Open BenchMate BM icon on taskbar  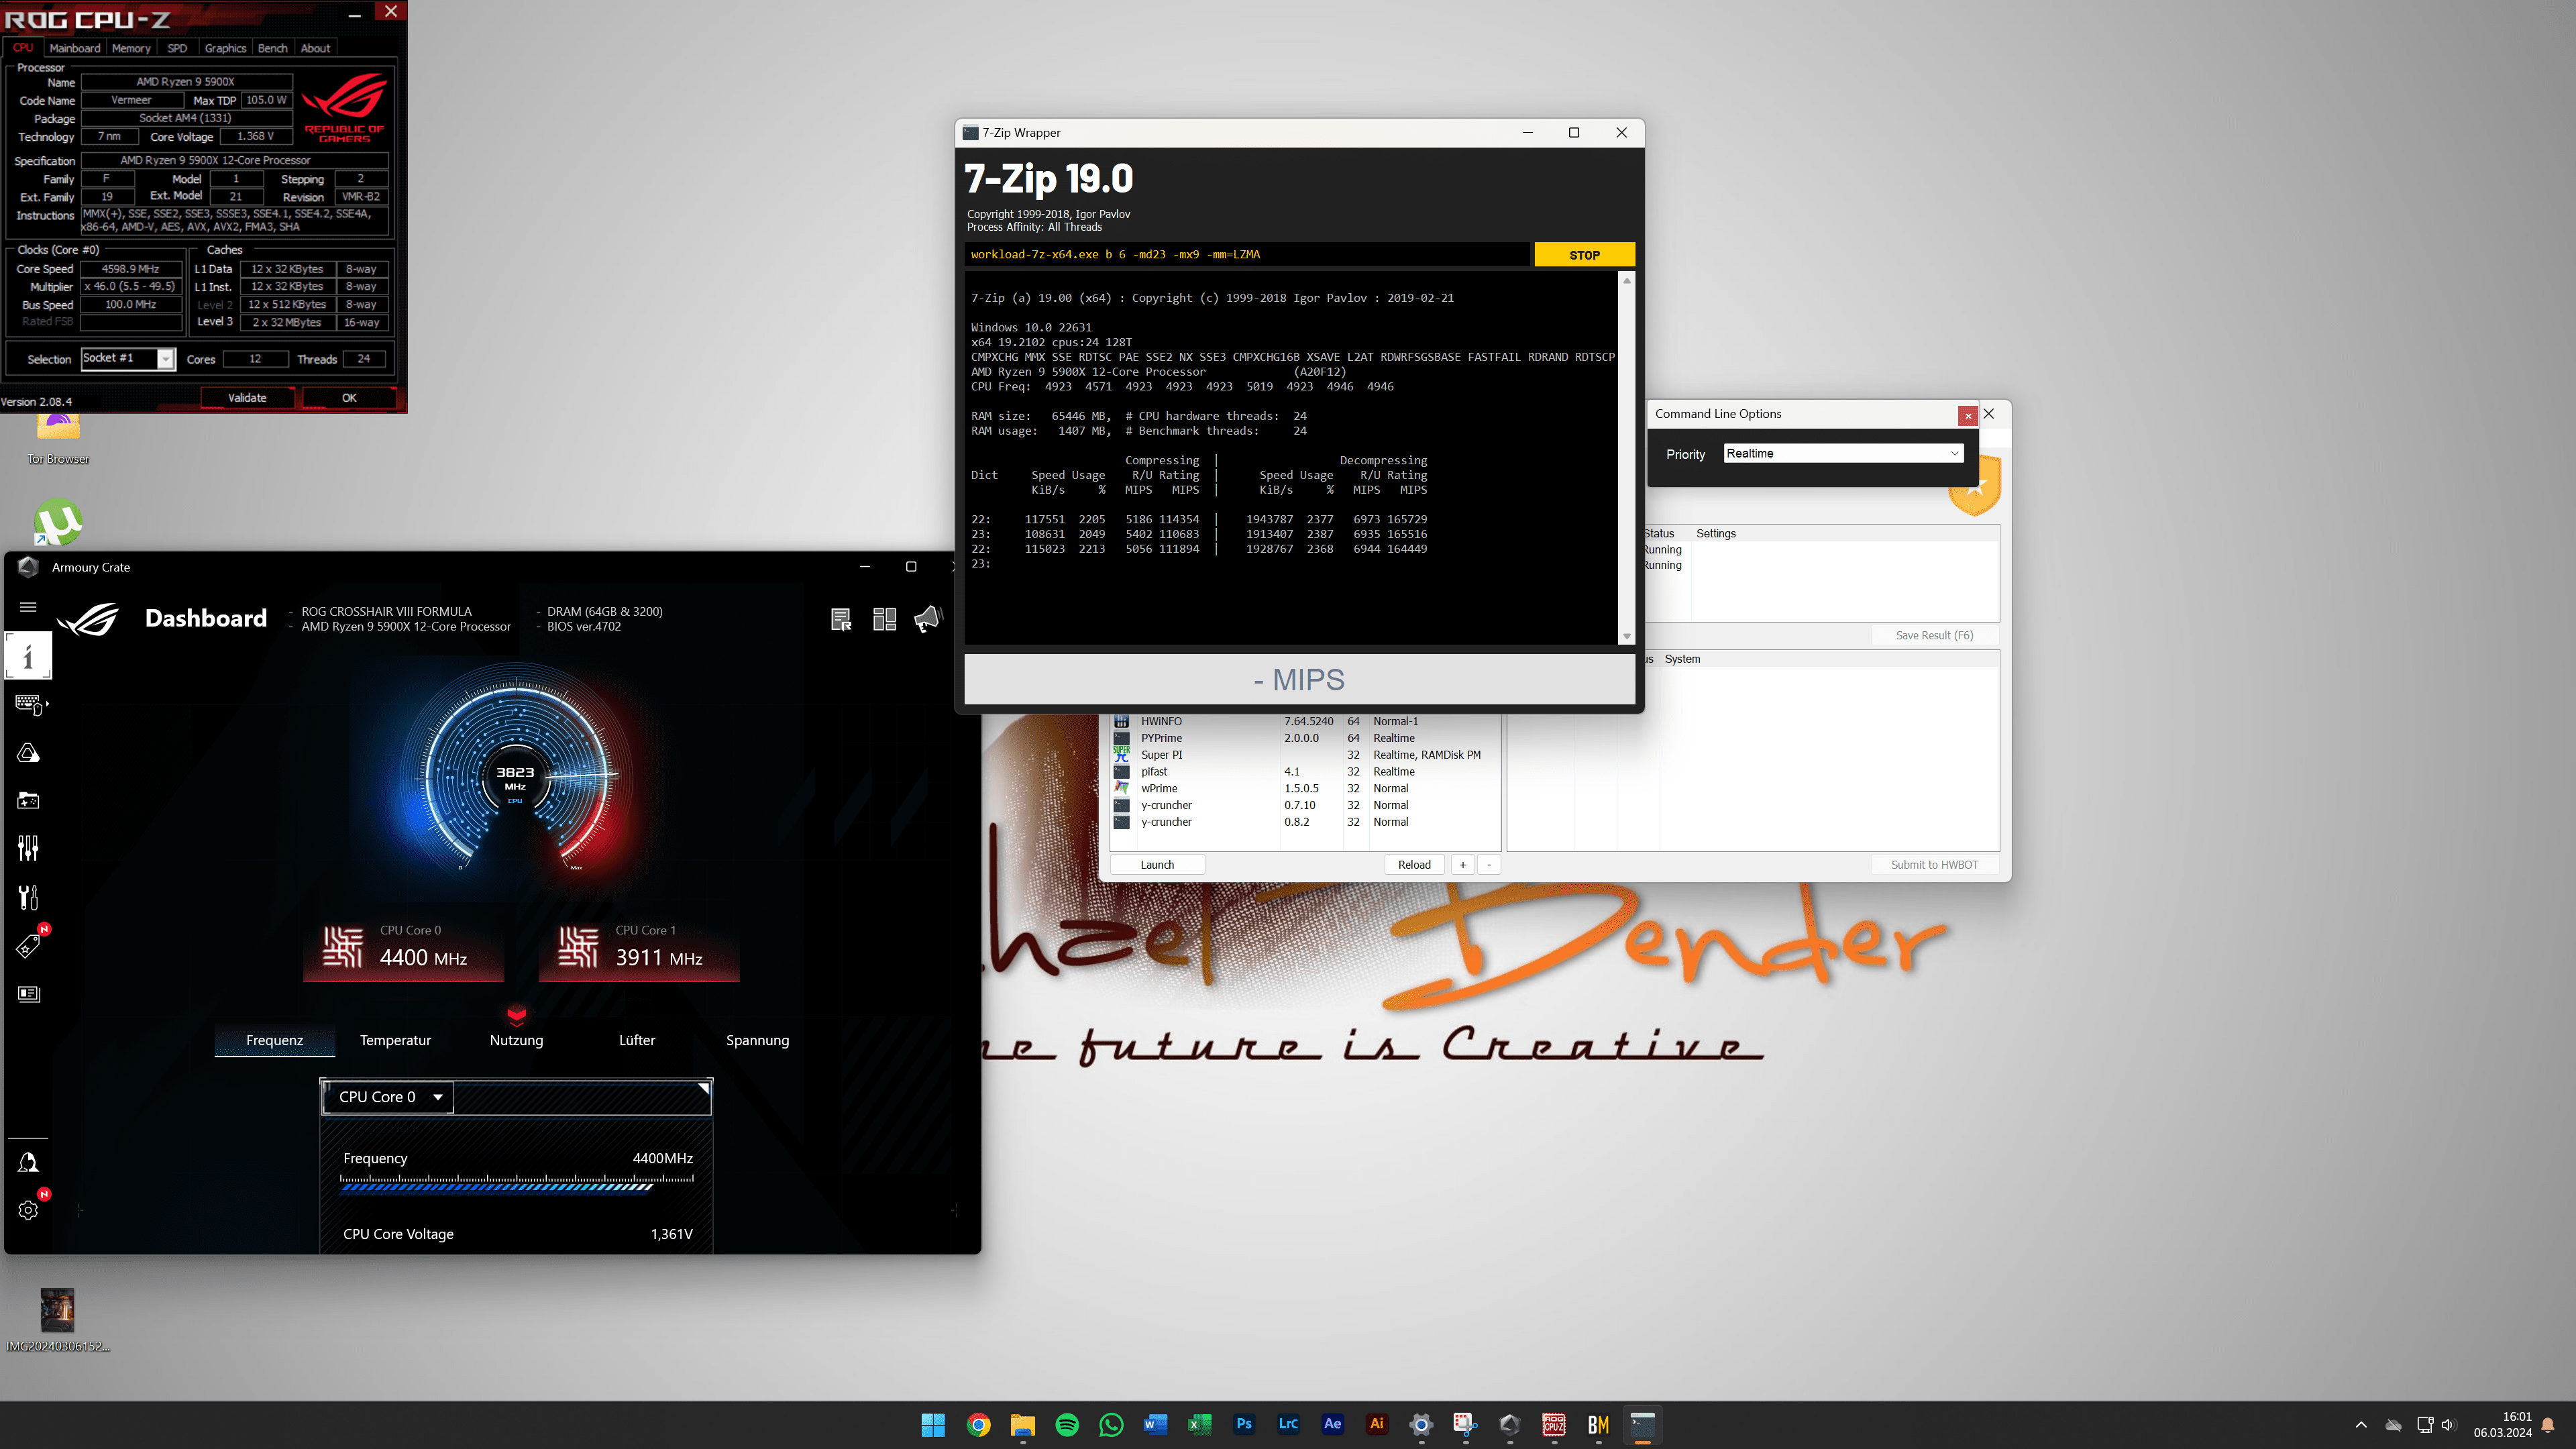(x=1598, y=1425)
